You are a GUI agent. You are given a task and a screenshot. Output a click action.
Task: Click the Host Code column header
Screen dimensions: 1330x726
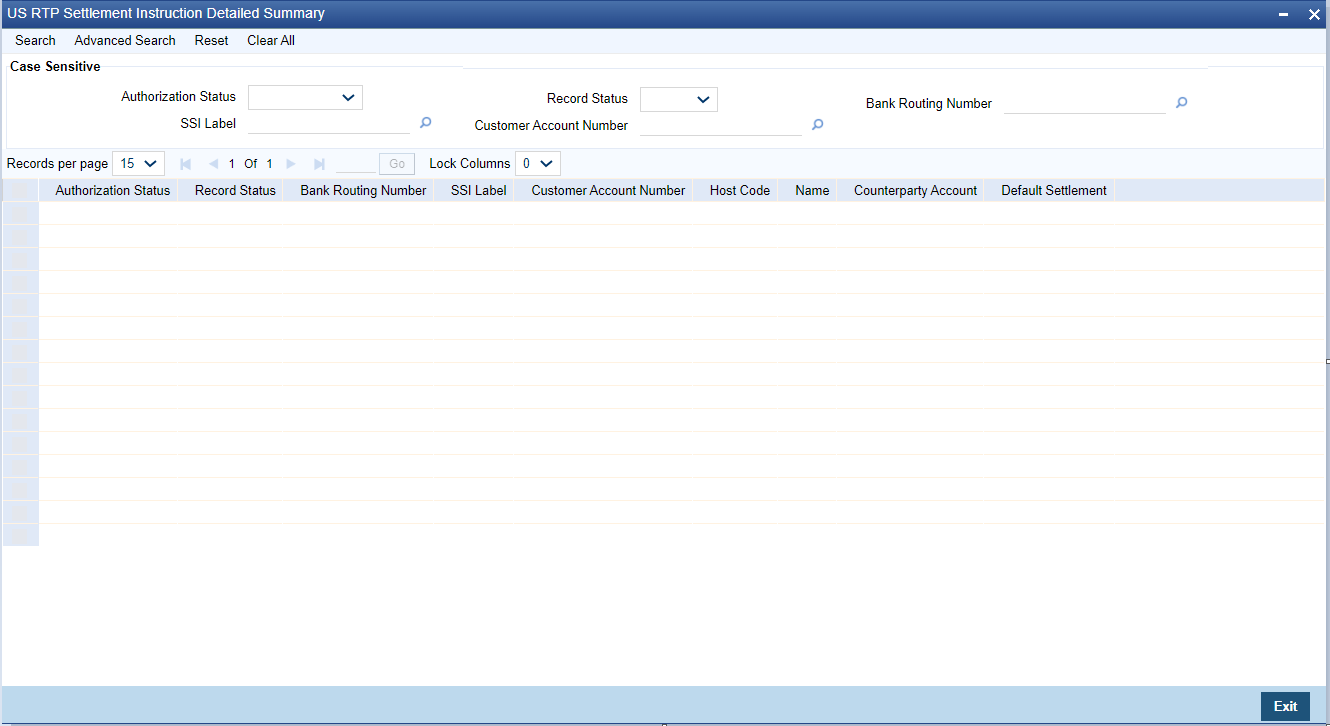point(740,190)
